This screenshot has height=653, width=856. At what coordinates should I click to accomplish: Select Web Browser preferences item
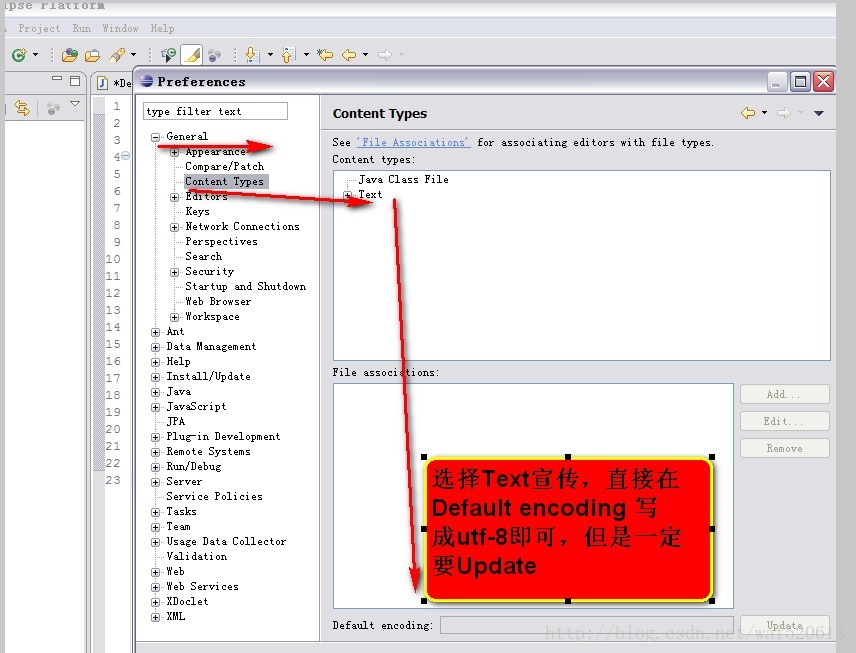(x=218, y=301)
